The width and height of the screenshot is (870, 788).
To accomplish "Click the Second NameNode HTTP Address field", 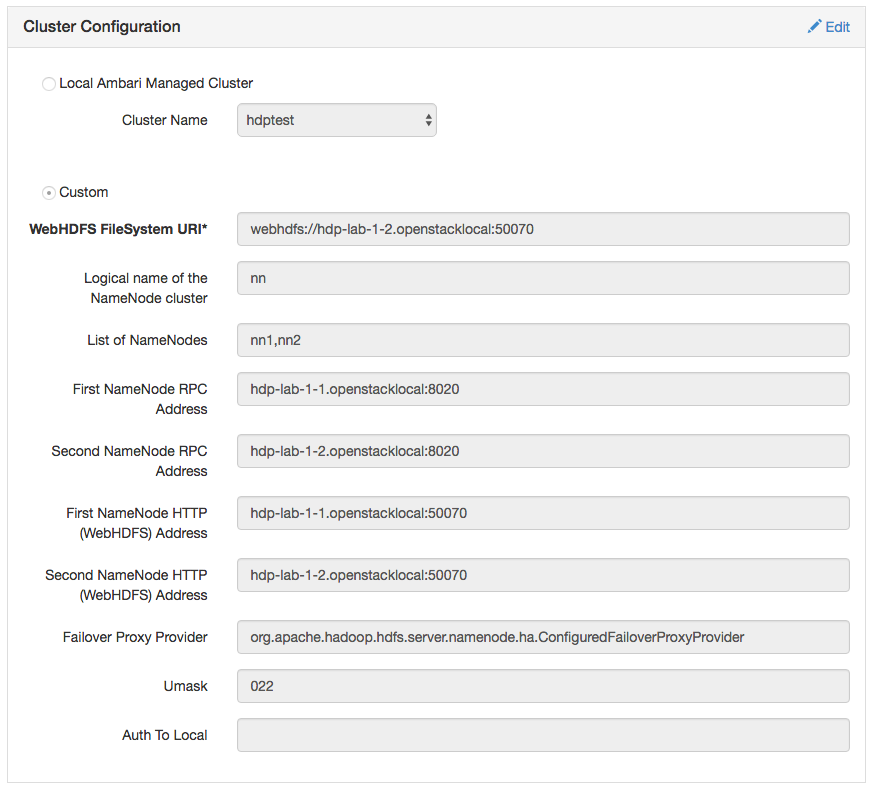I will (543, 575).
